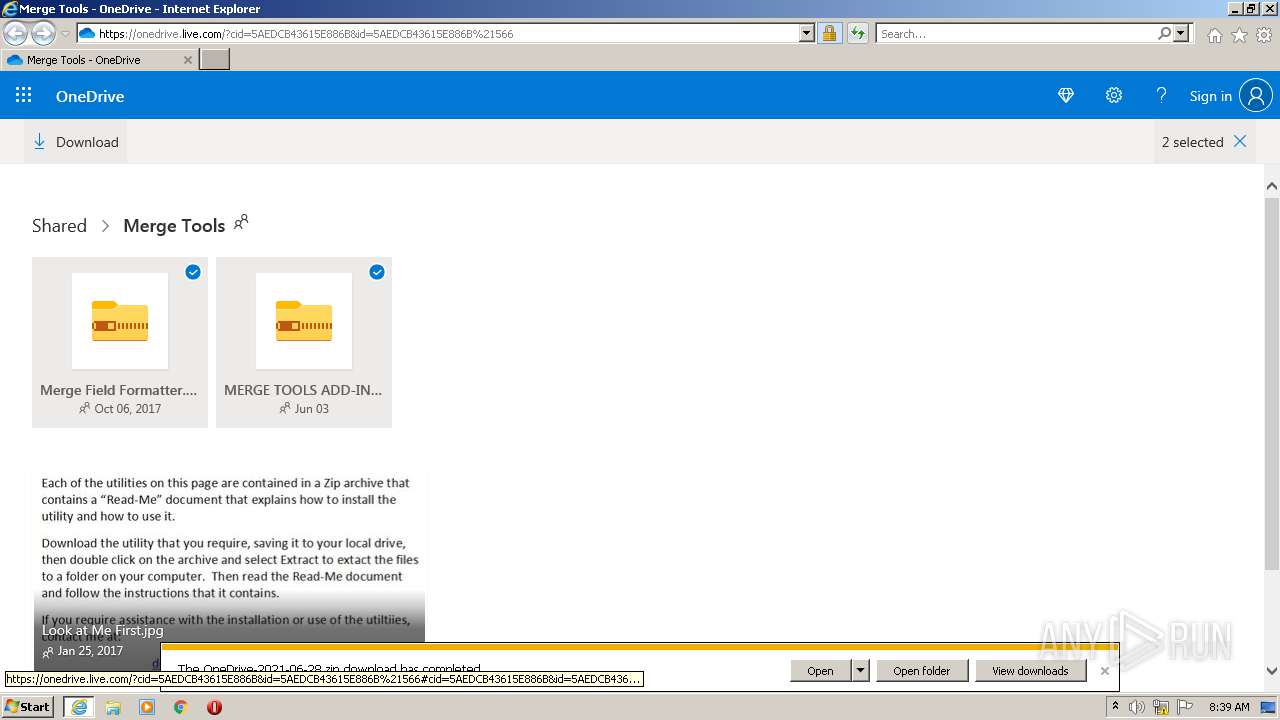Open a new tab

tap(215, 60)
